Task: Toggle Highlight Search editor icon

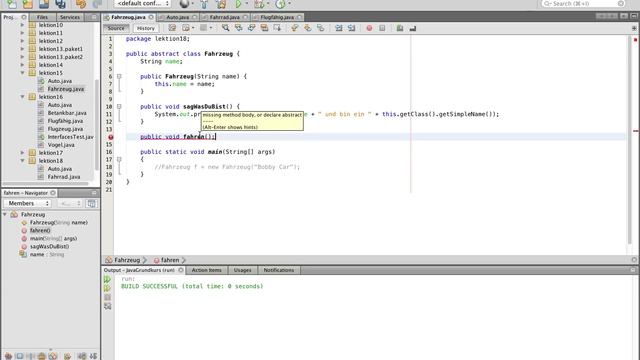Action: 264,28
